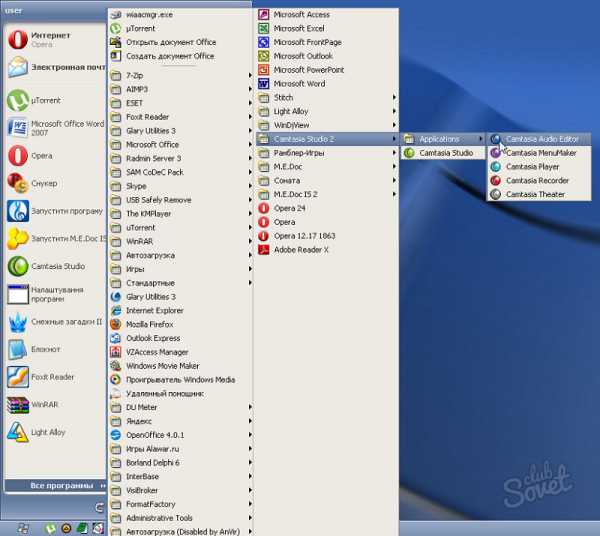Click the Camtasia Theater icon
Screen dimensions: 600x536
click(496, 194)
